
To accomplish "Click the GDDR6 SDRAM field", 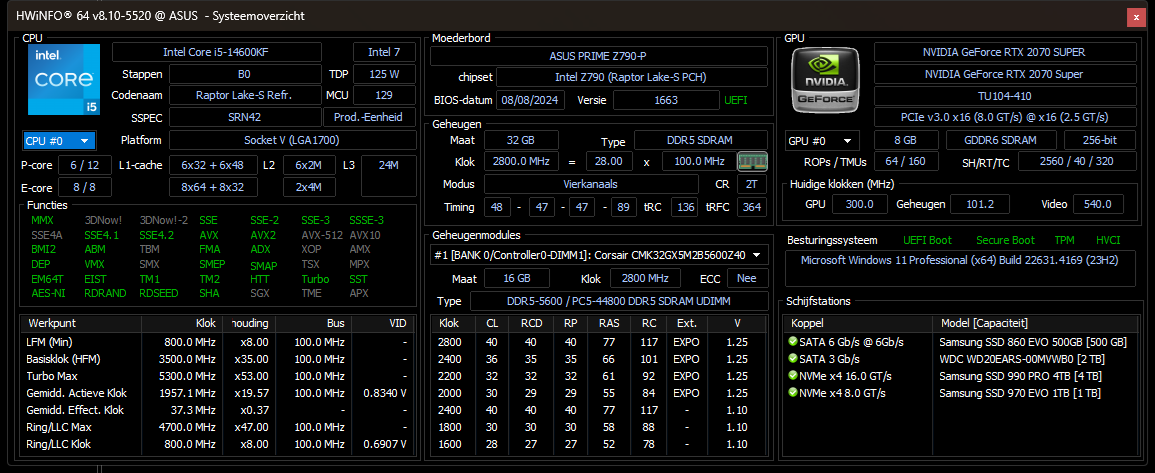I will tap(1000, 140).
